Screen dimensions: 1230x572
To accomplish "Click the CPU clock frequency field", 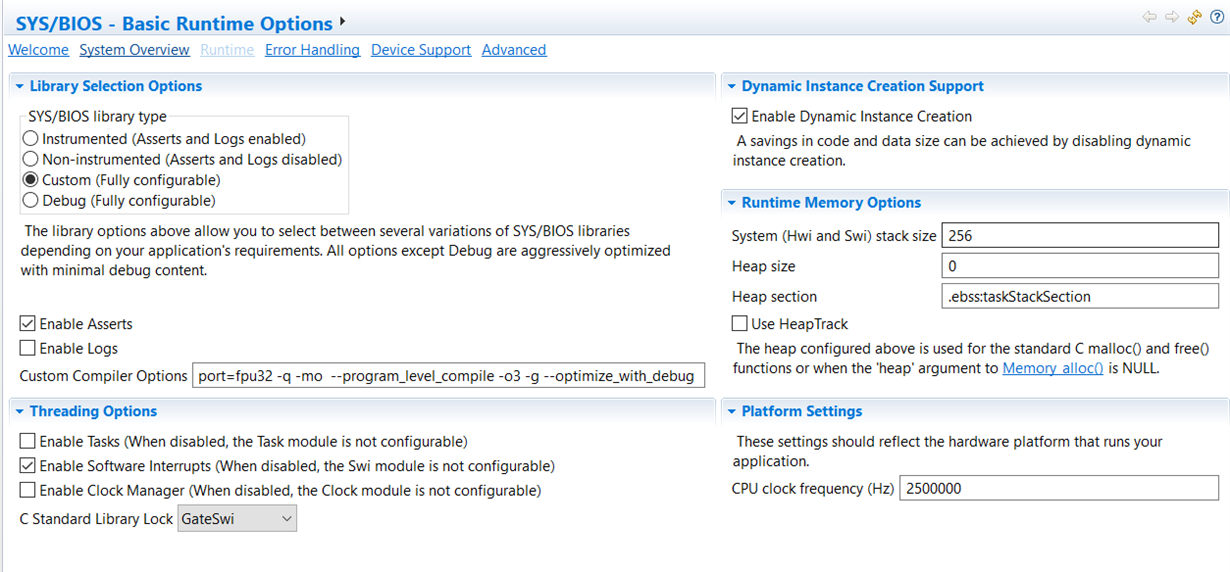I will coord(1058,489).
